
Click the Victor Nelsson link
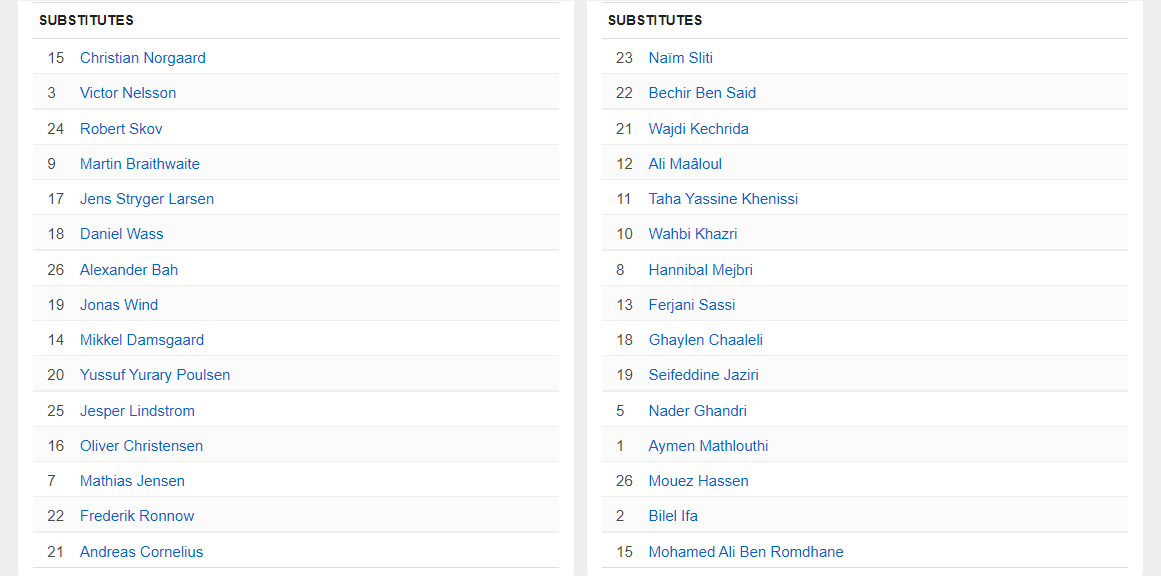(128, 93)
